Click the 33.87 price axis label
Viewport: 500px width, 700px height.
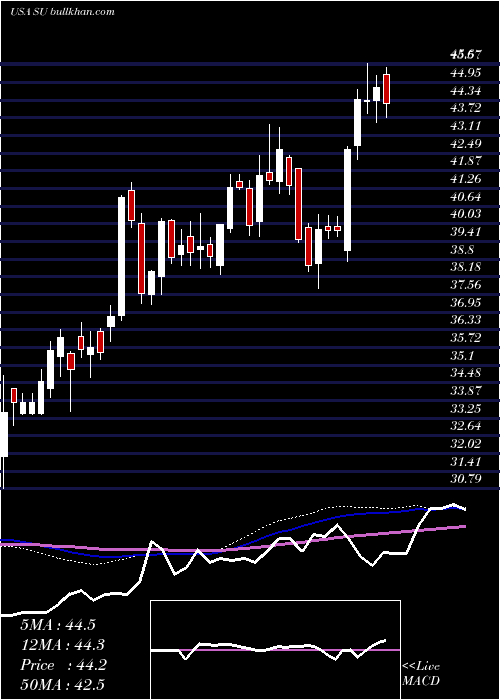pos(466,391)
